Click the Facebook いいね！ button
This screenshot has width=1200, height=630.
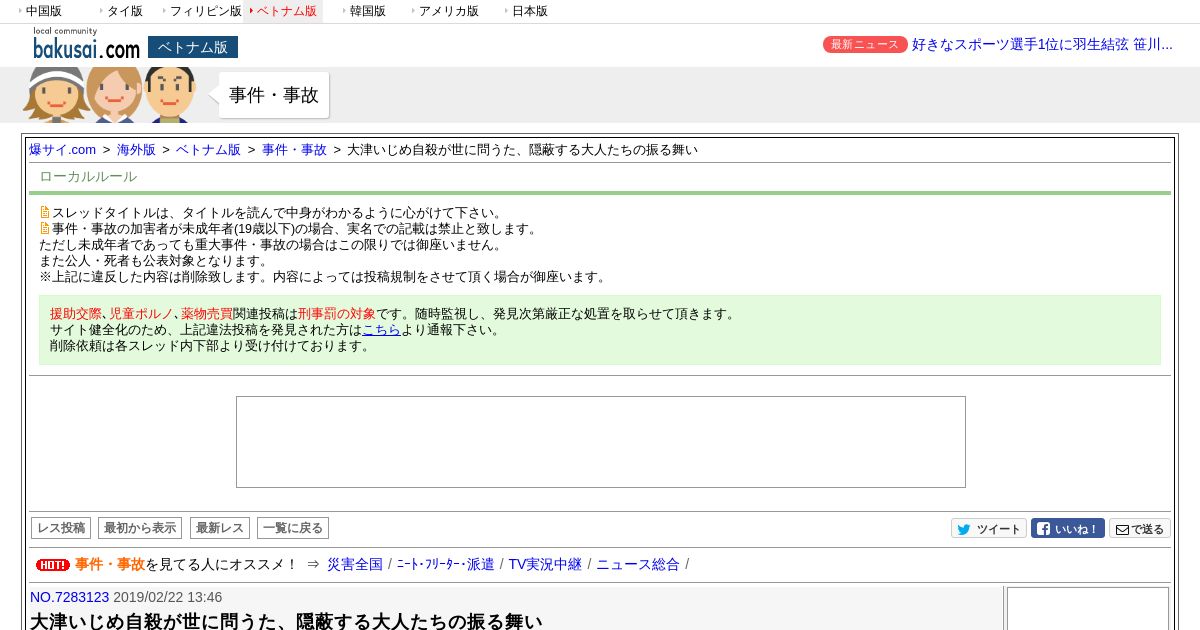point(1068,529)
